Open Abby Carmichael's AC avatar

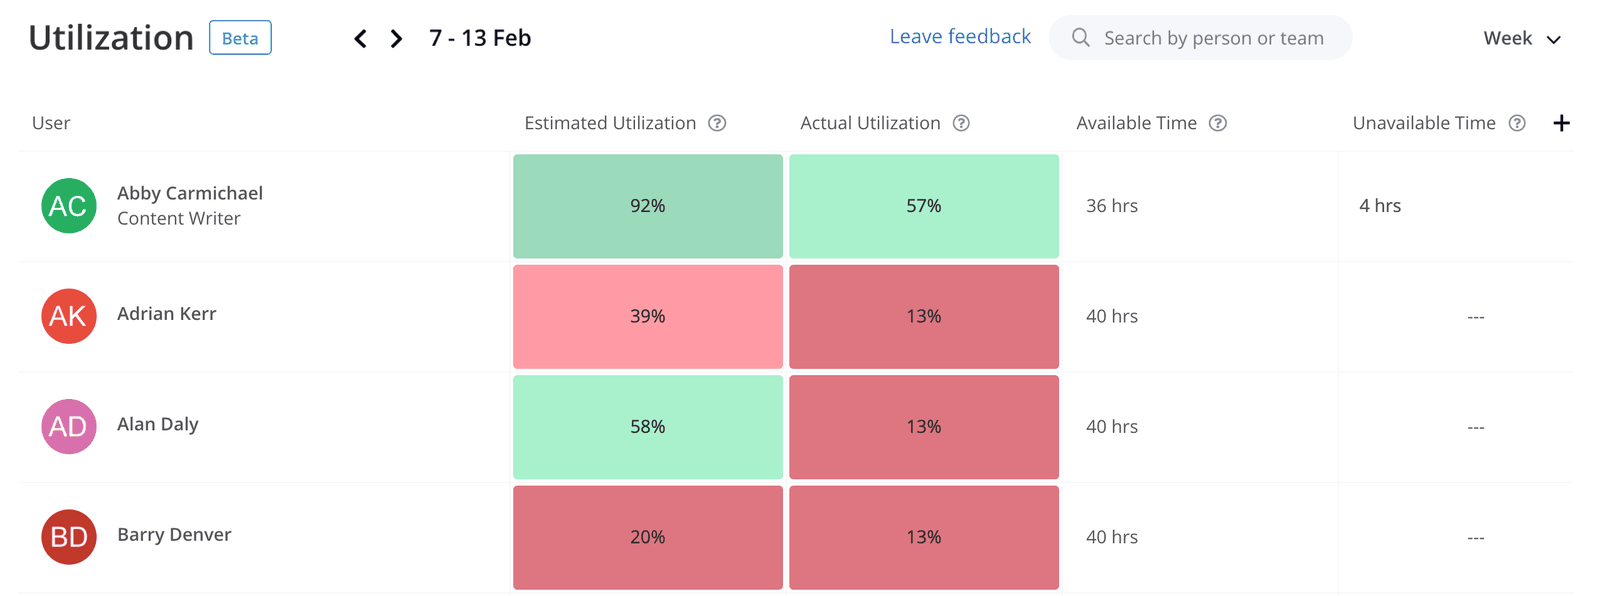69,206
